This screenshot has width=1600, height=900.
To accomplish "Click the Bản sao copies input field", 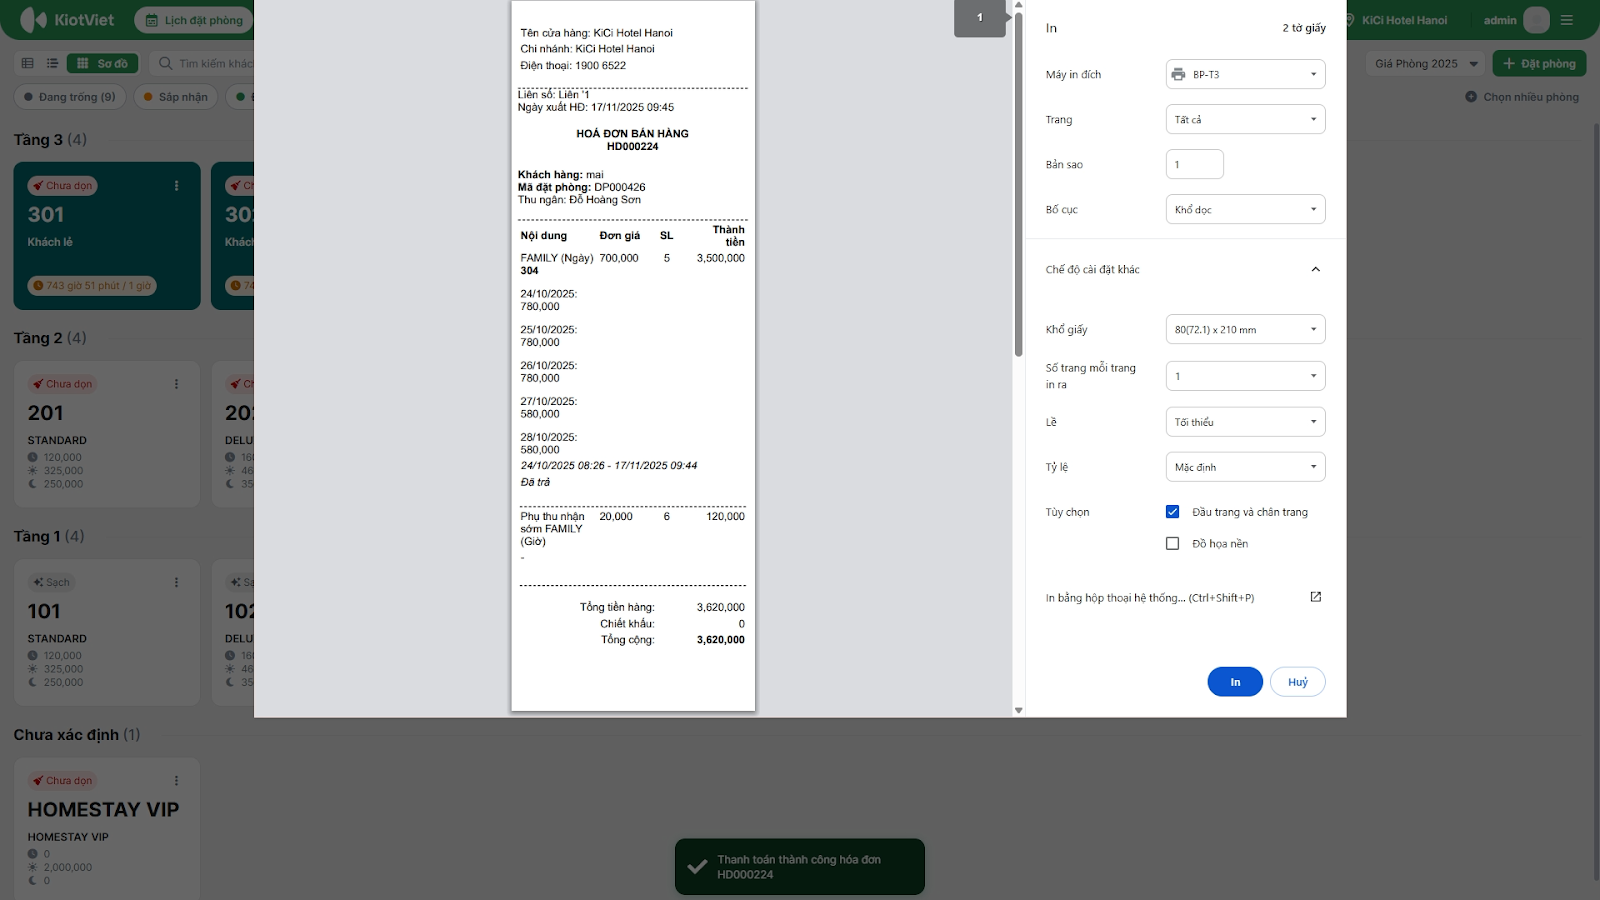I will pos(1195,164).
